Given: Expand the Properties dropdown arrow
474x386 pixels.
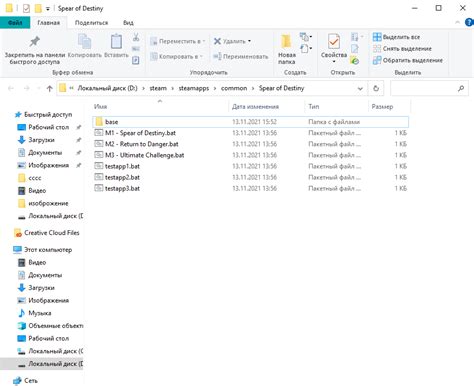Looking at the screenshot, I should pyautogui.click(x=334, y=62).
